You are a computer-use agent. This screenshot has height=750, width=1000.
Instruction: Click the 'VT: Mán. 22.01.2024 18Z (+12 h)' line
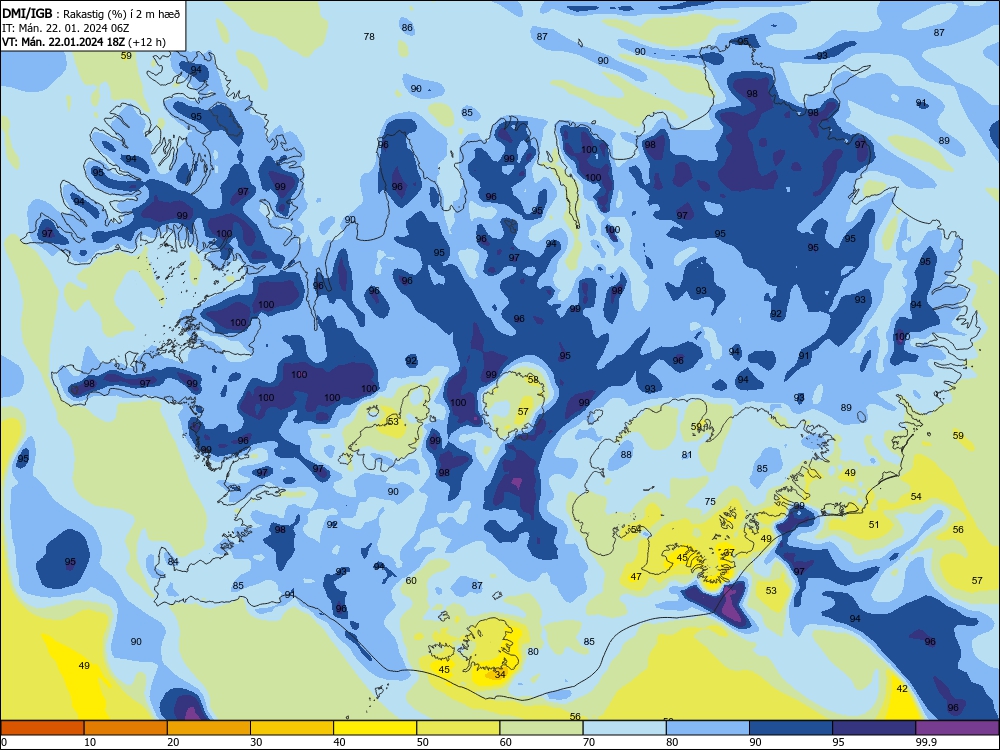point(84,42)
